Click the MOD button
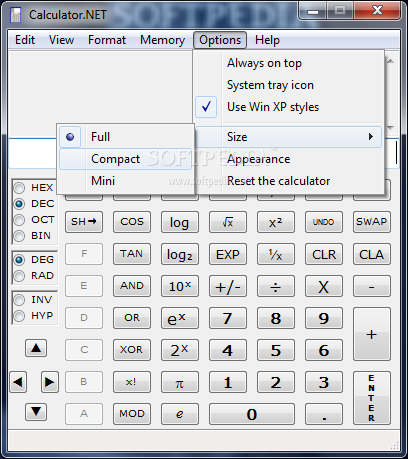 coord(132,414)
